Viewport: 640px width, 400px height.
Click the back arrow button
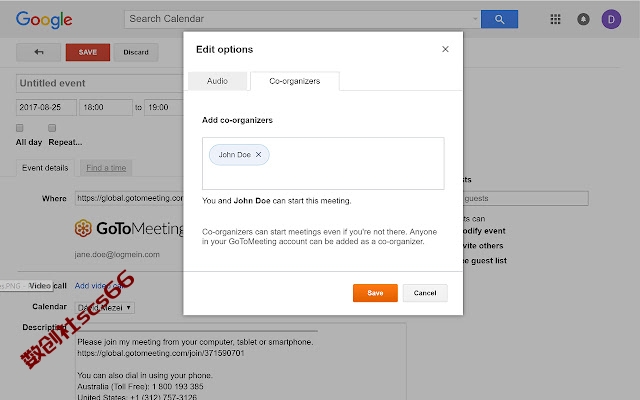(x=38, y=52)
